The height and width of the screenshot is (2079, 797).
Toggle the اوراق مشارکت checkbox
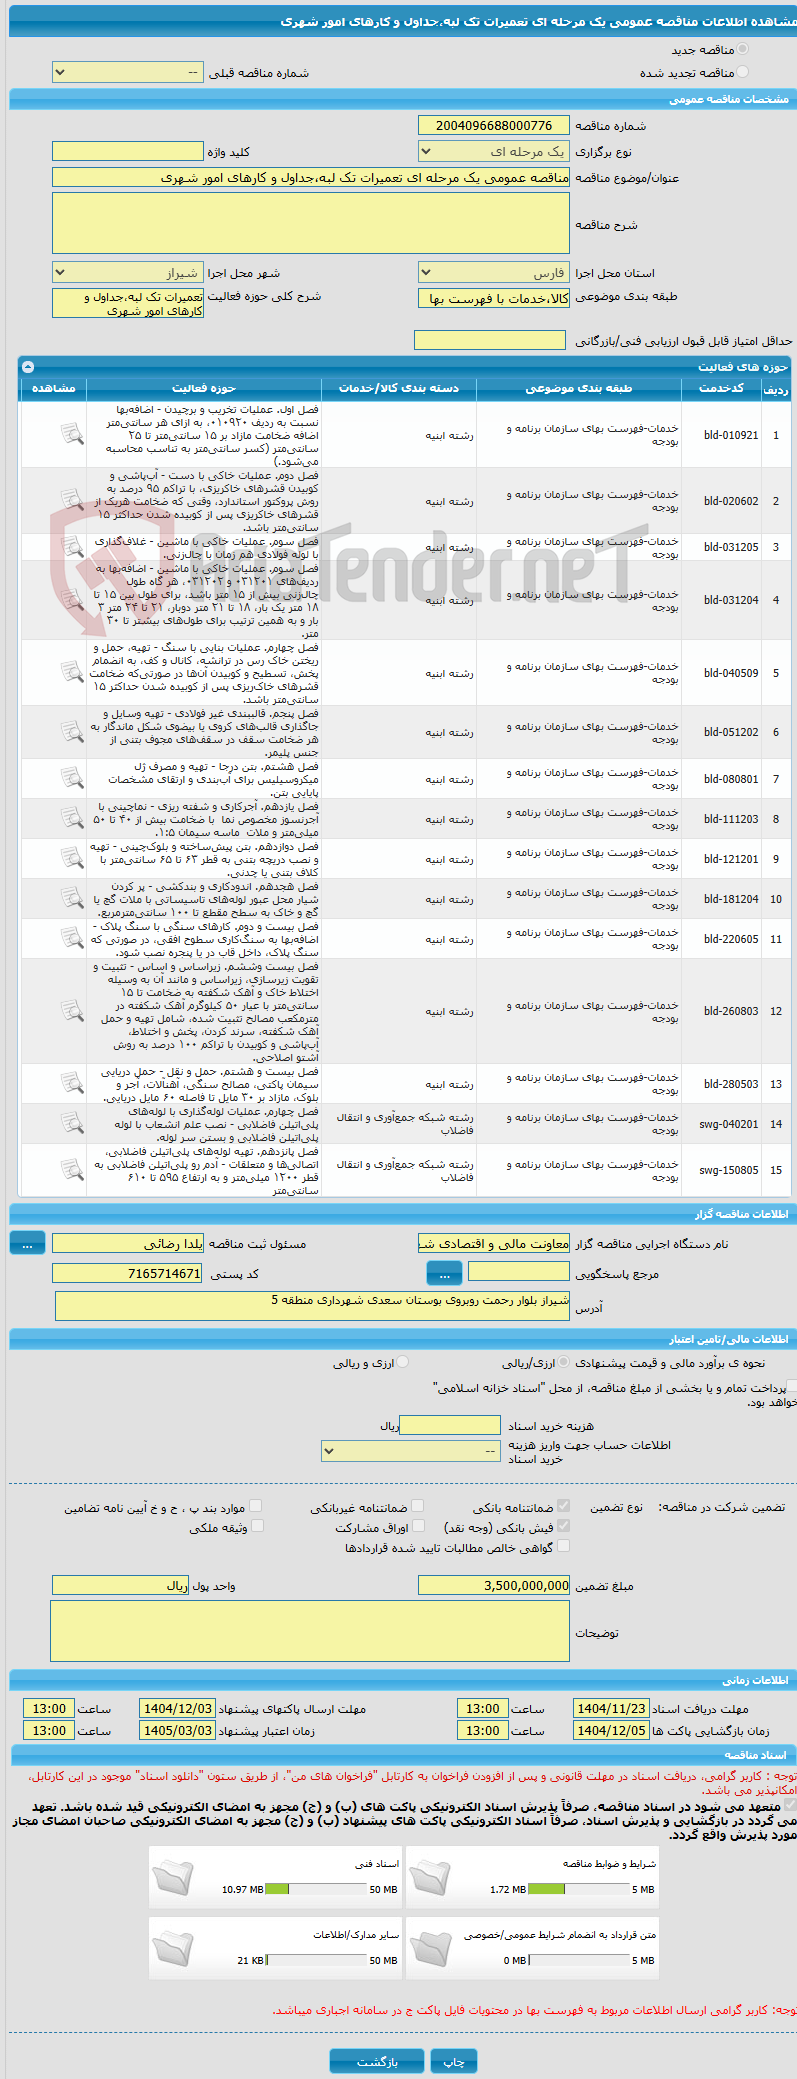click(419, 1526)
